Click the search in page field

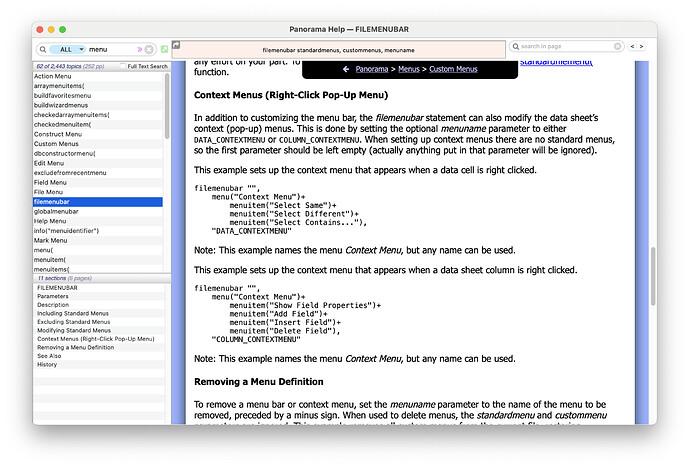coord(566,46)
